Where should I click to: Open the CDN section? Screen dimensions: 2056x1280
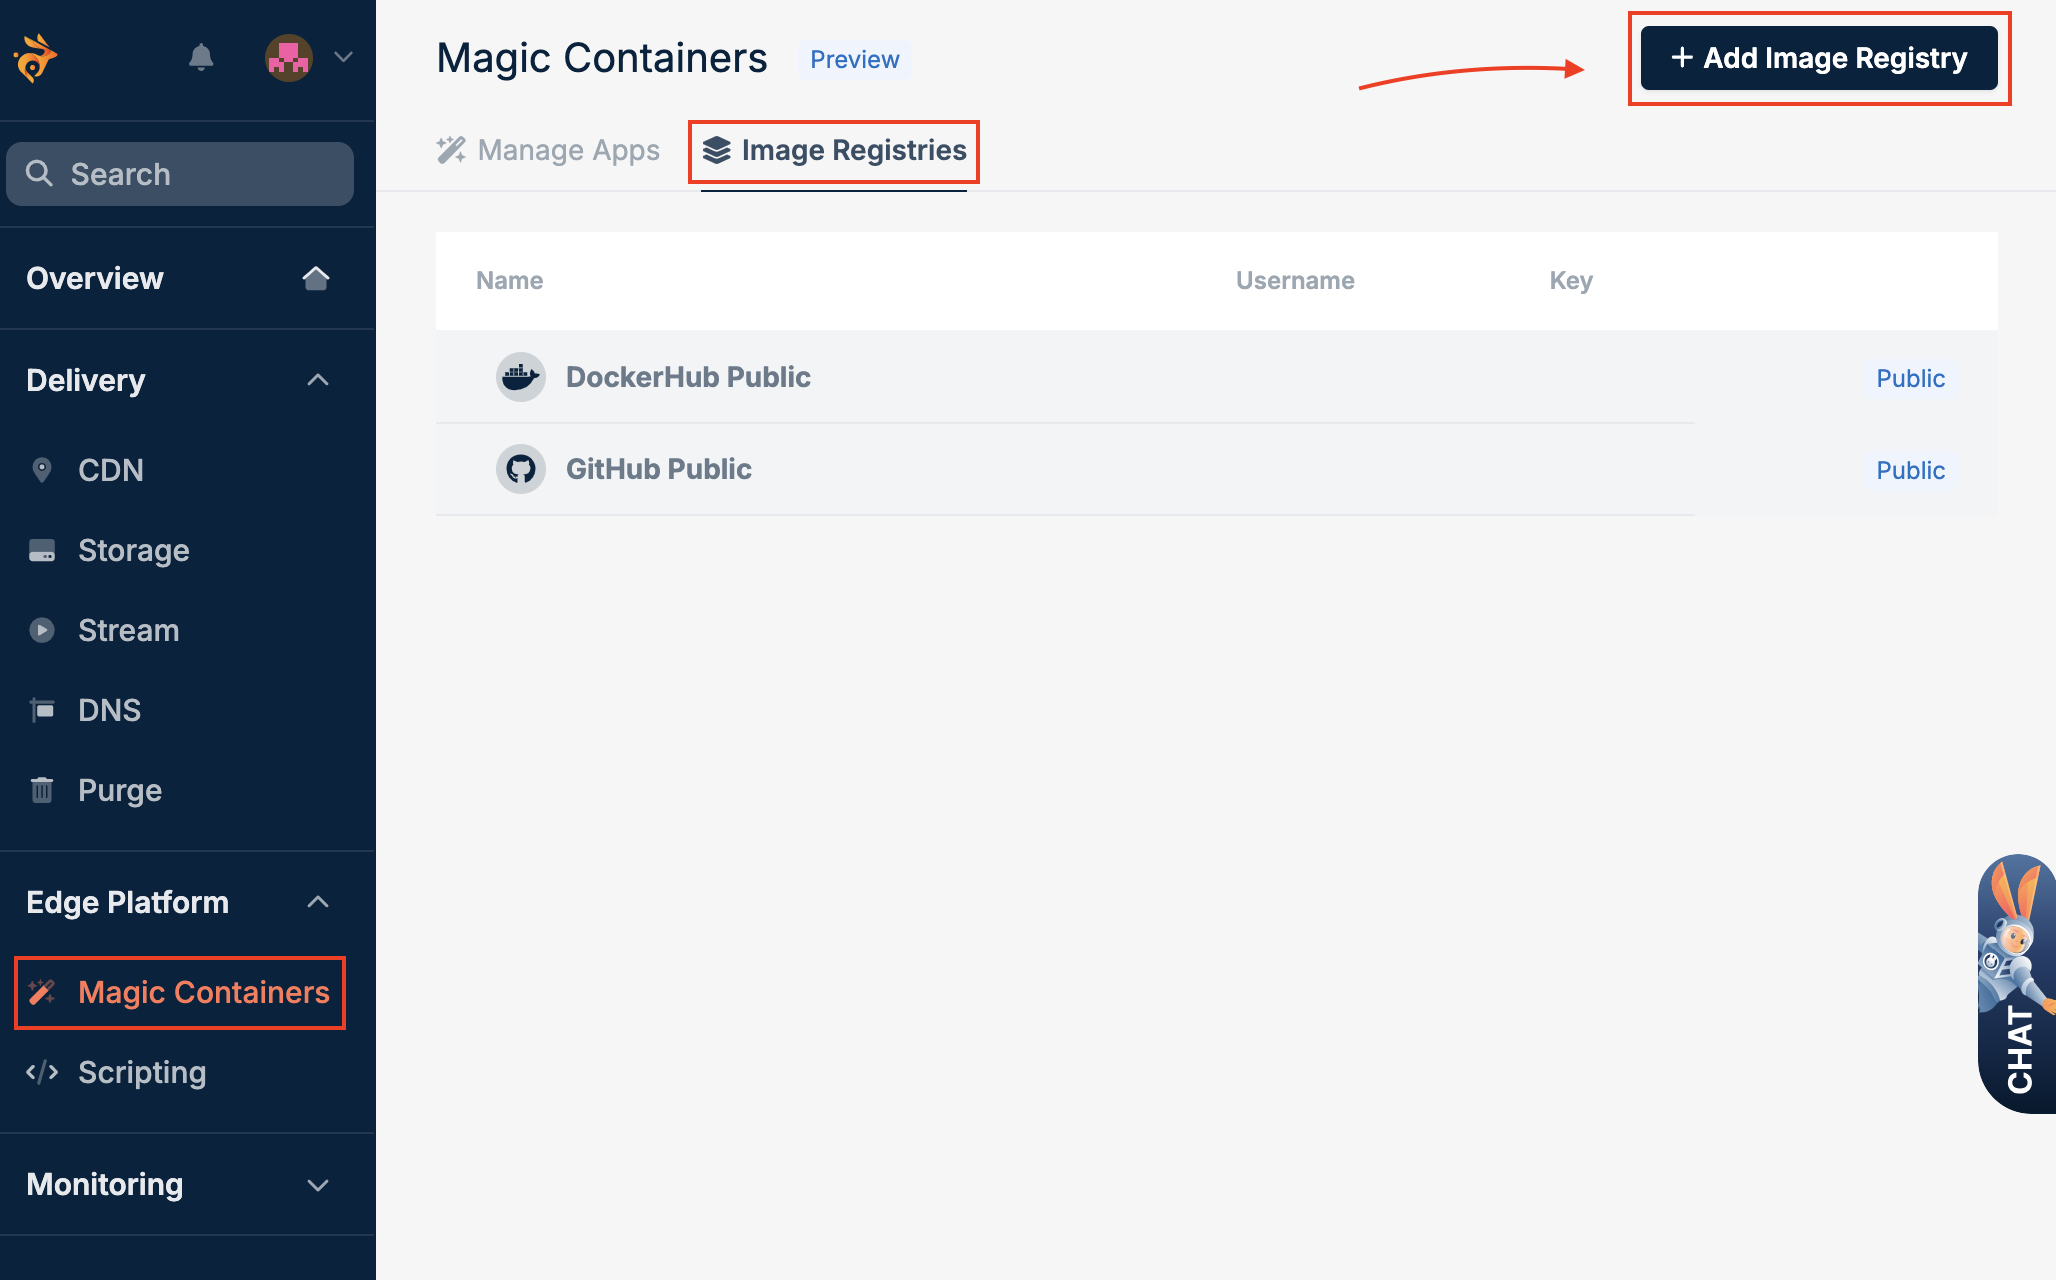pyautogui.click(x=110, y=470)
